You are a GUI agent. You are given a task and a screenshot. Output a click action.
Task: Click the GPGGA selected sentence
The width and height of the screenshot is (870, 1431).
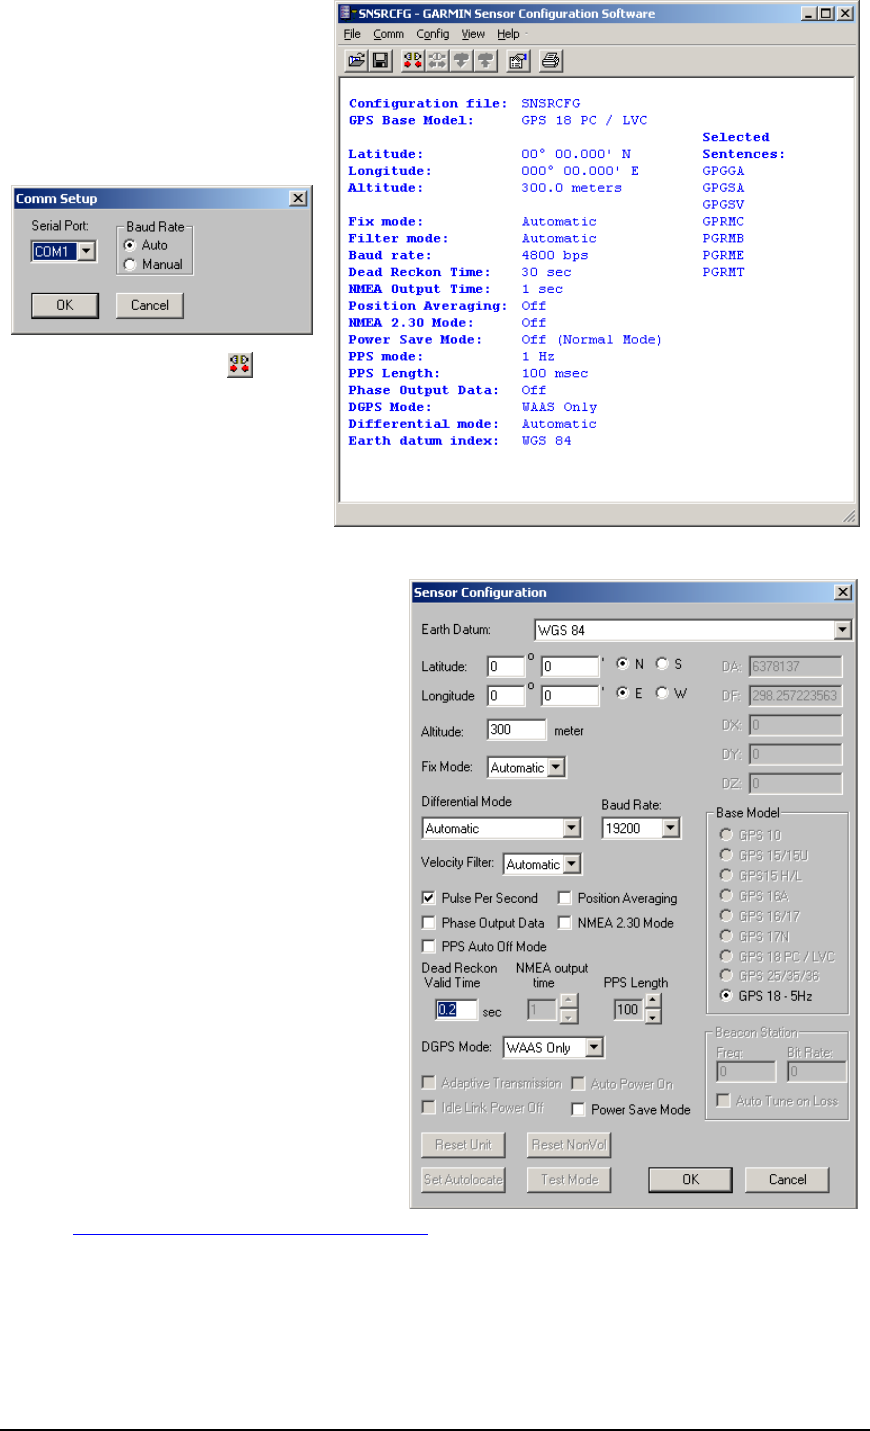point(723,171)
